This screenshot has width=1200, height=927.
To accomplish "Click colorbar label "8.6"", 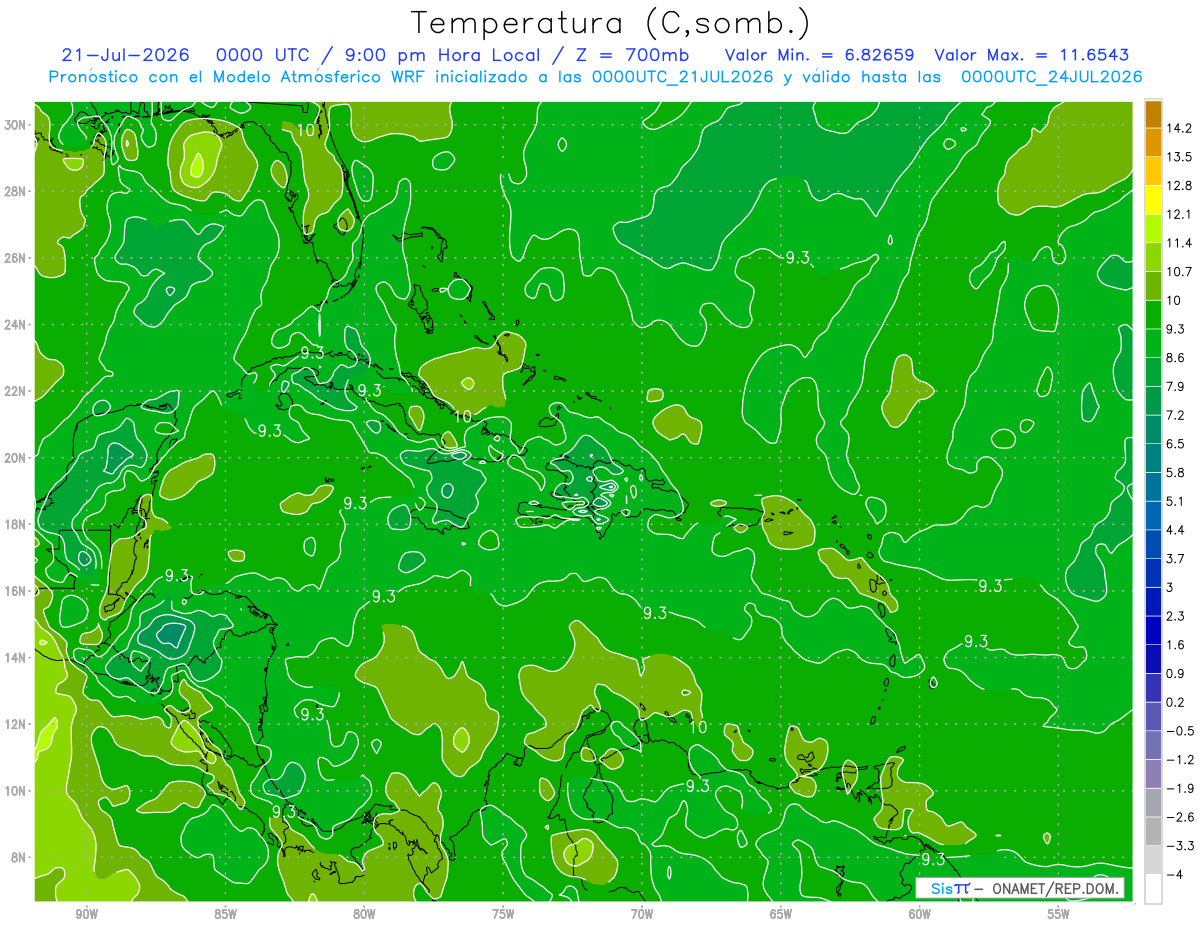I will 1177,358.
